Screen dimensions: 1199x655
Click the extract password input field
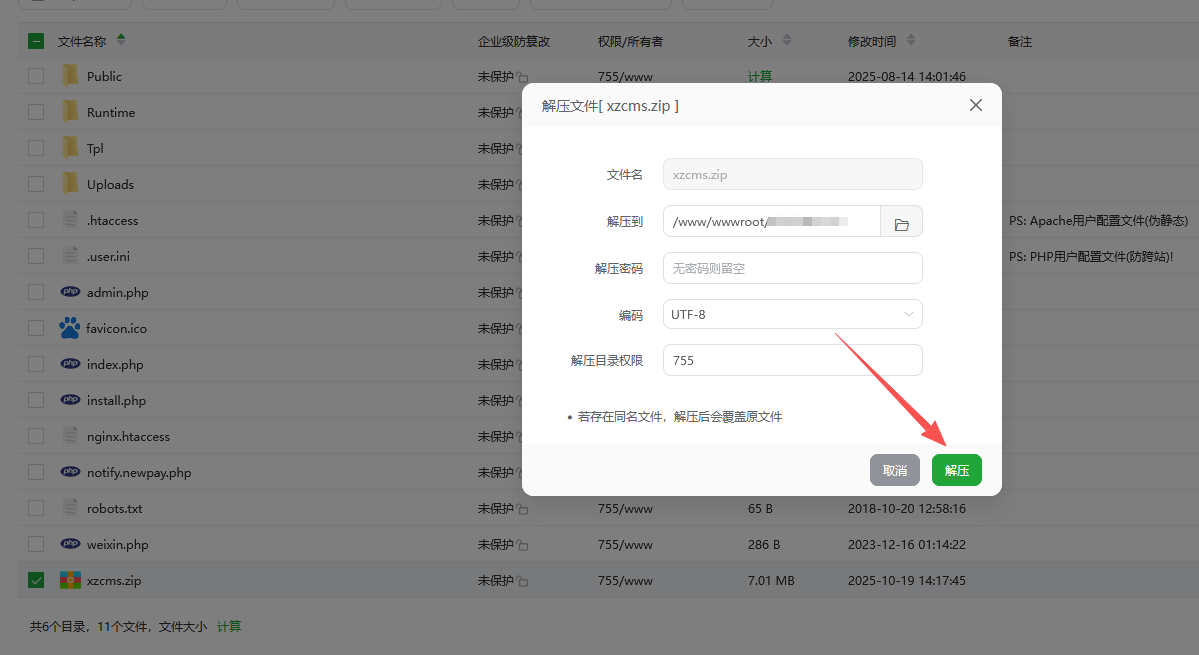point(792,268)
